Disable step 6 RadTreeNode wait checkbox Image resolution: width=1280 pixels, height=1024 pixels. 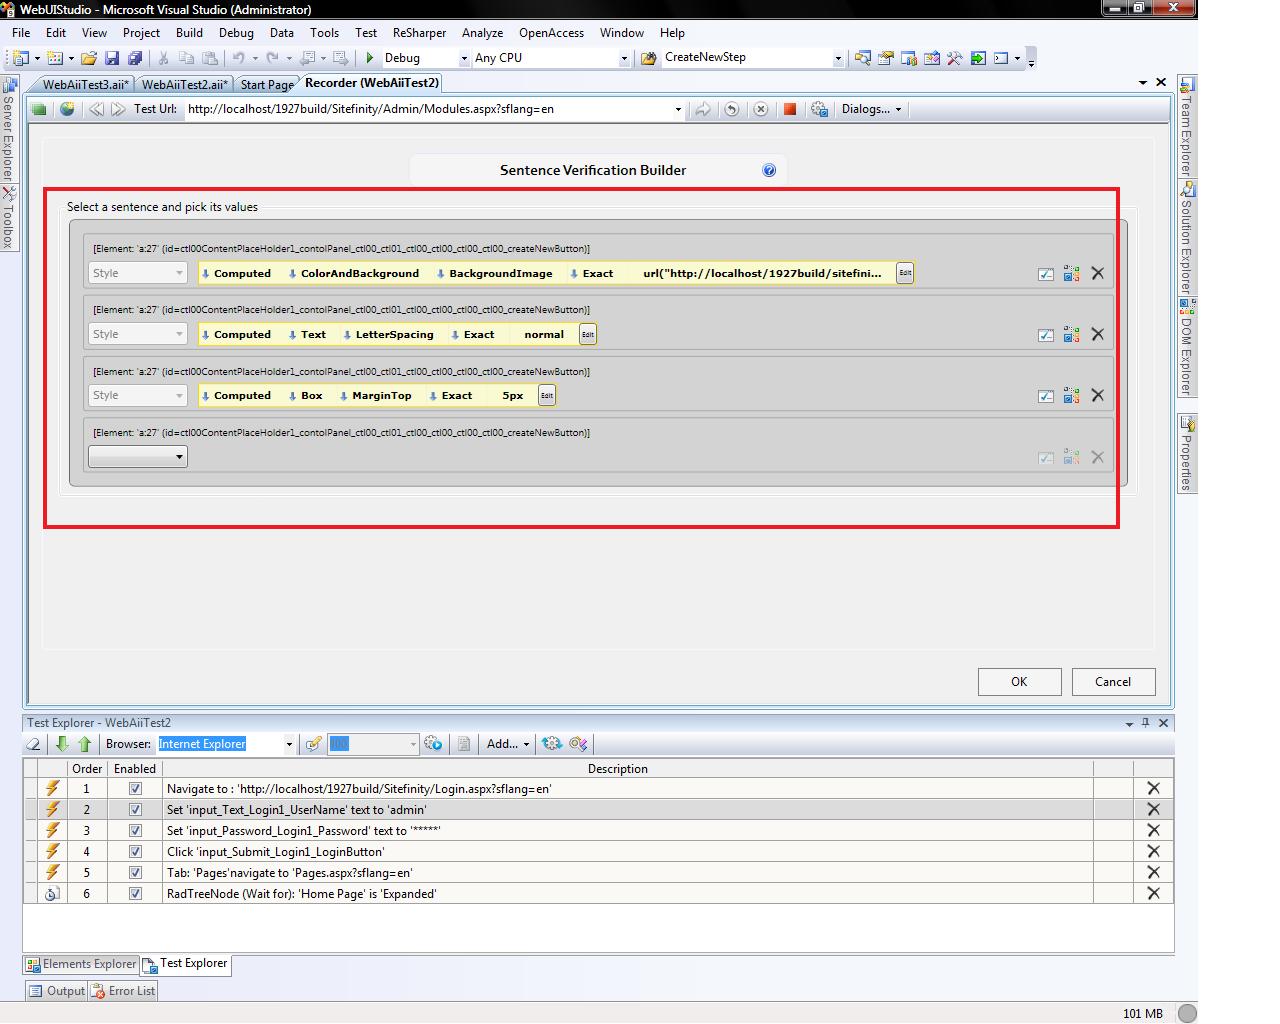pos(135,894)
